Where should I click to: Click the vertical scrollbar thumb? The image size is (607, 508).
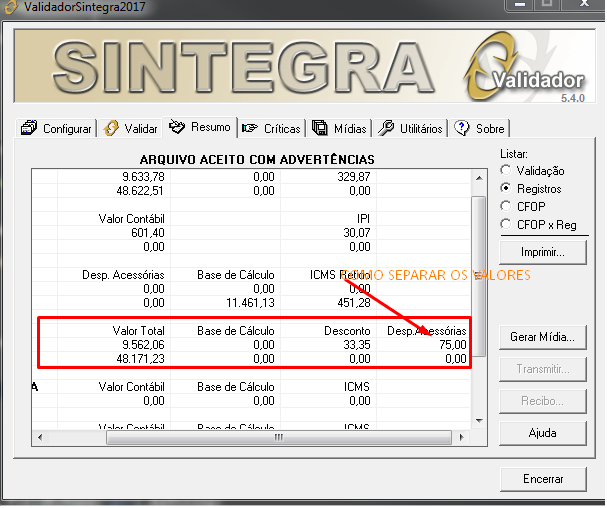[x=479, y=276]
